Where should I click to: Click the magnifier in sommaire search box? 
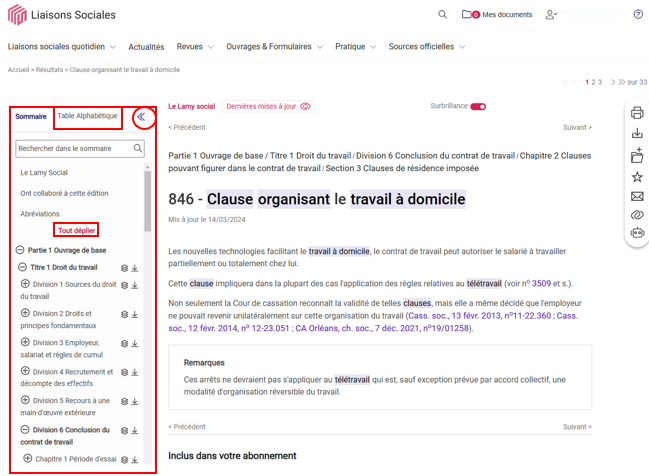(138, 148)
